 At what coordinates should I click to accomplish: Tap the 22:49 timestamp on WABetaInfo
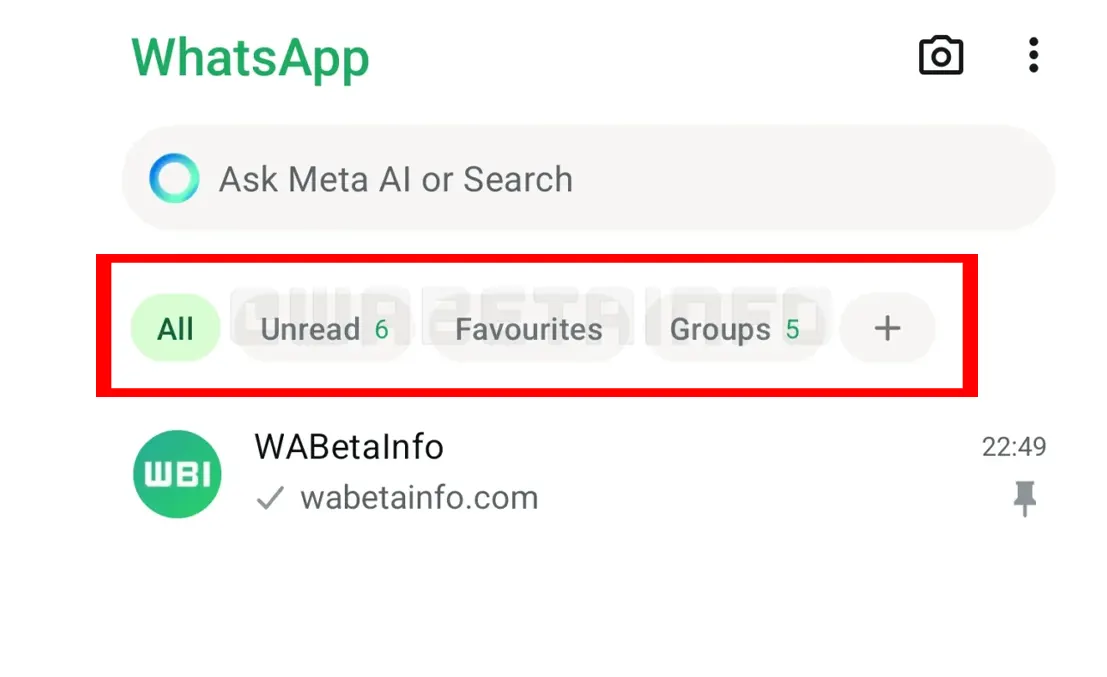coord(1014,448)
